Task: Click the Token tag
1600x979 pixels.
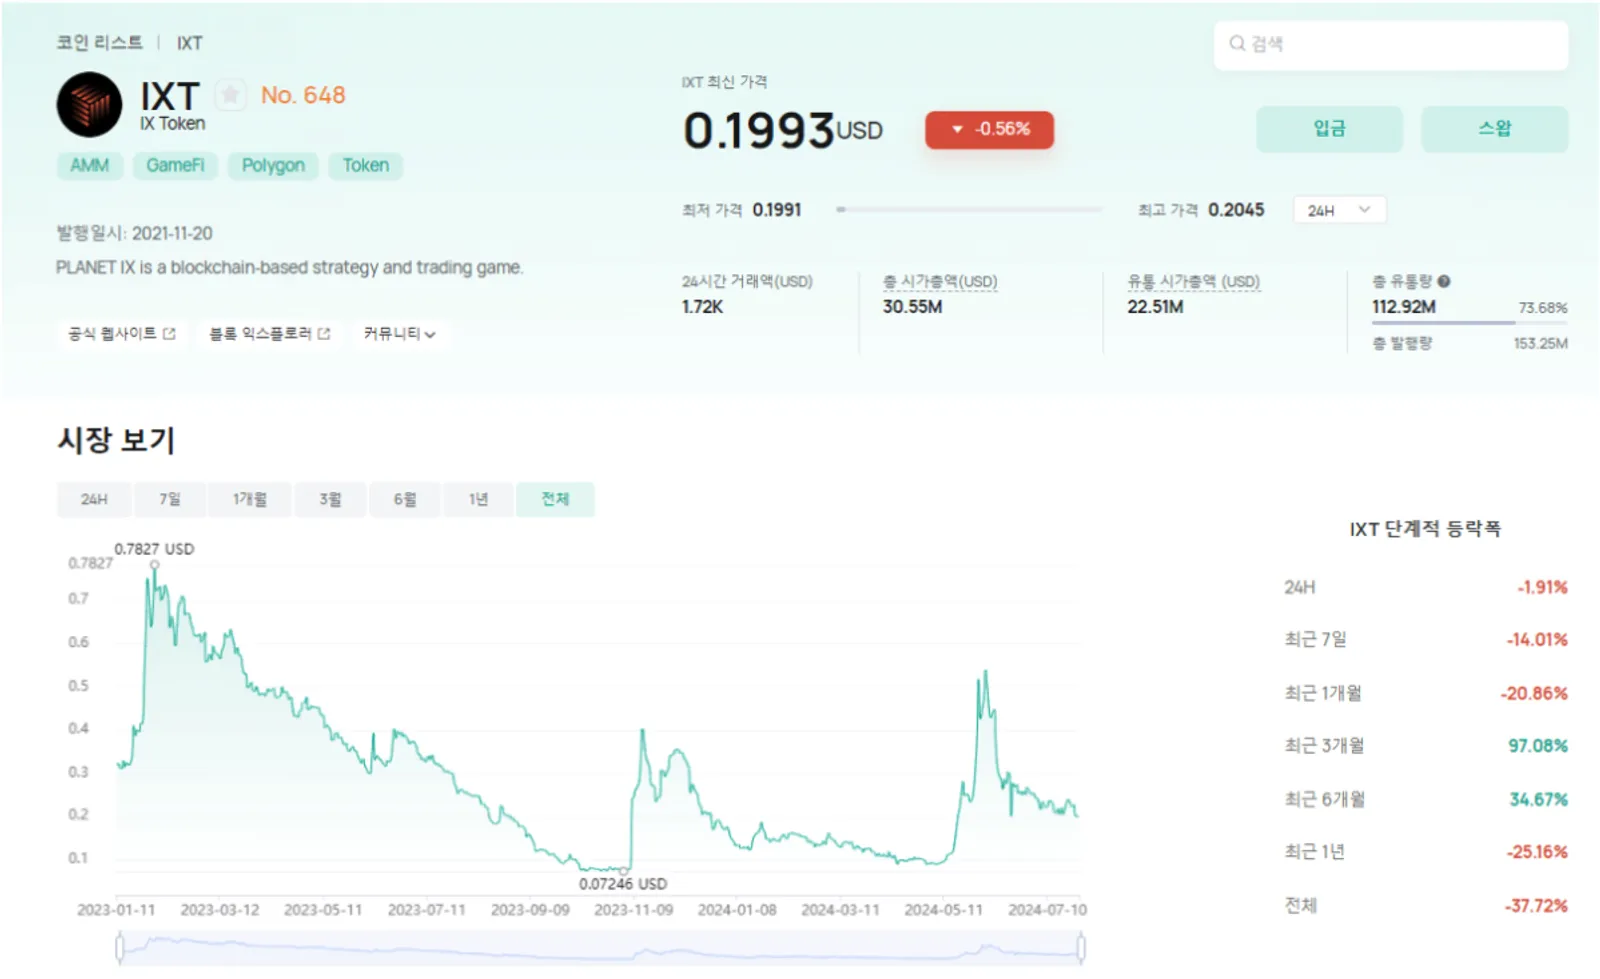Action: (366, 165)
